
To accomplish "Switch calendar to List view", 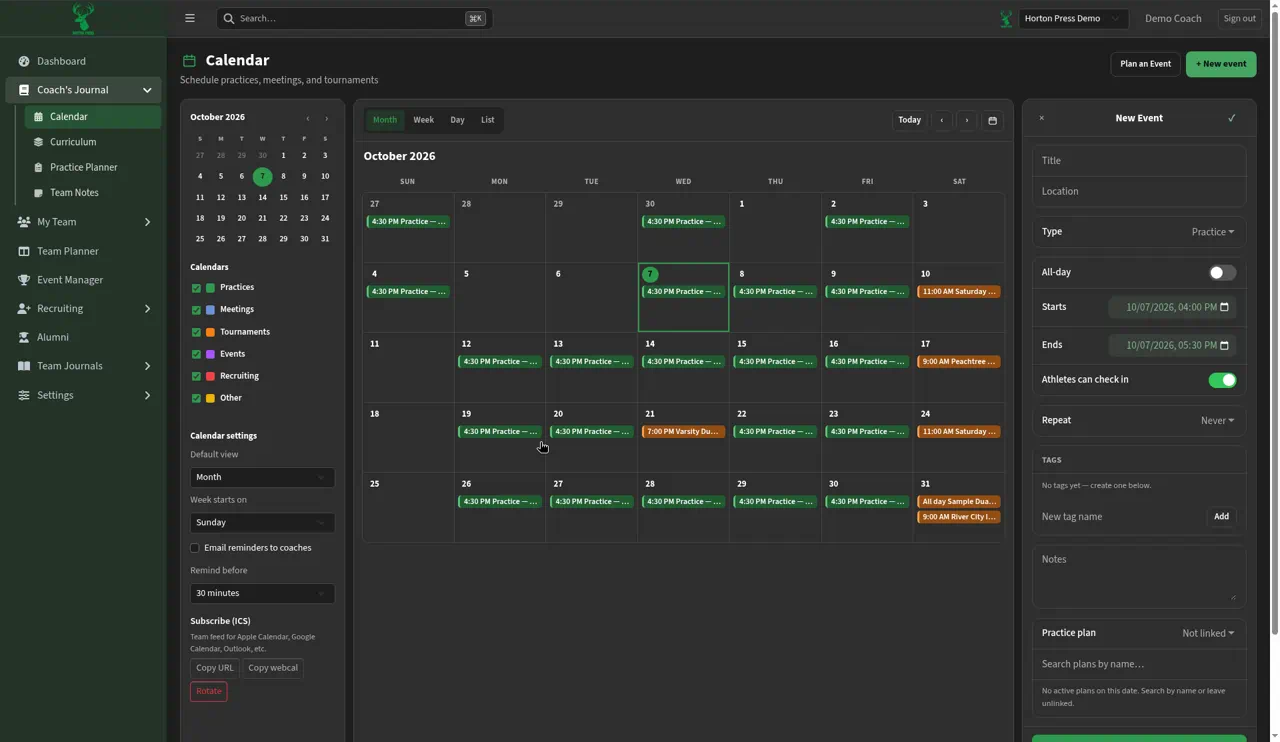I will tap(487, 120).
